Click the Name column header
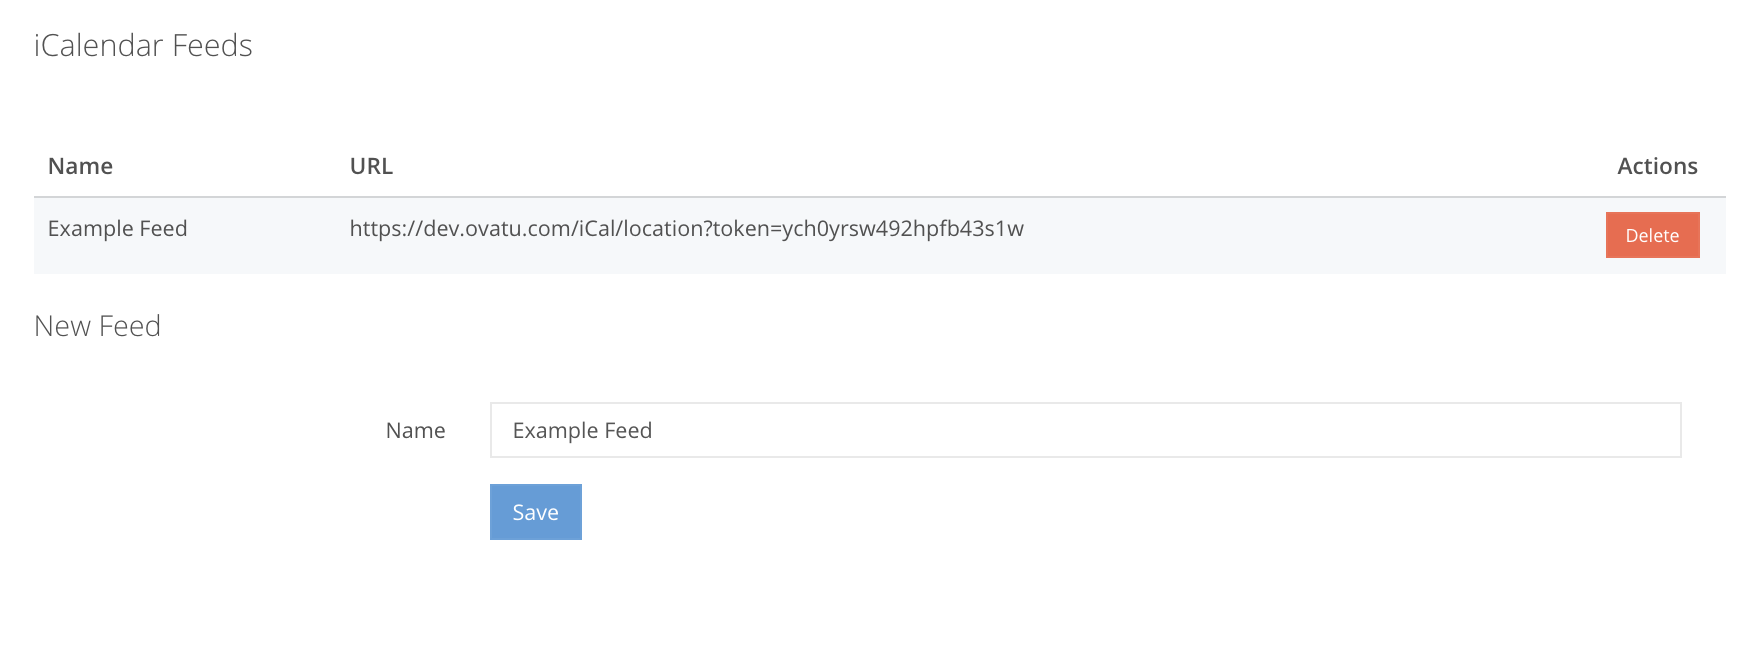Viewport: 1760px width, 654px height. (80, 165)
